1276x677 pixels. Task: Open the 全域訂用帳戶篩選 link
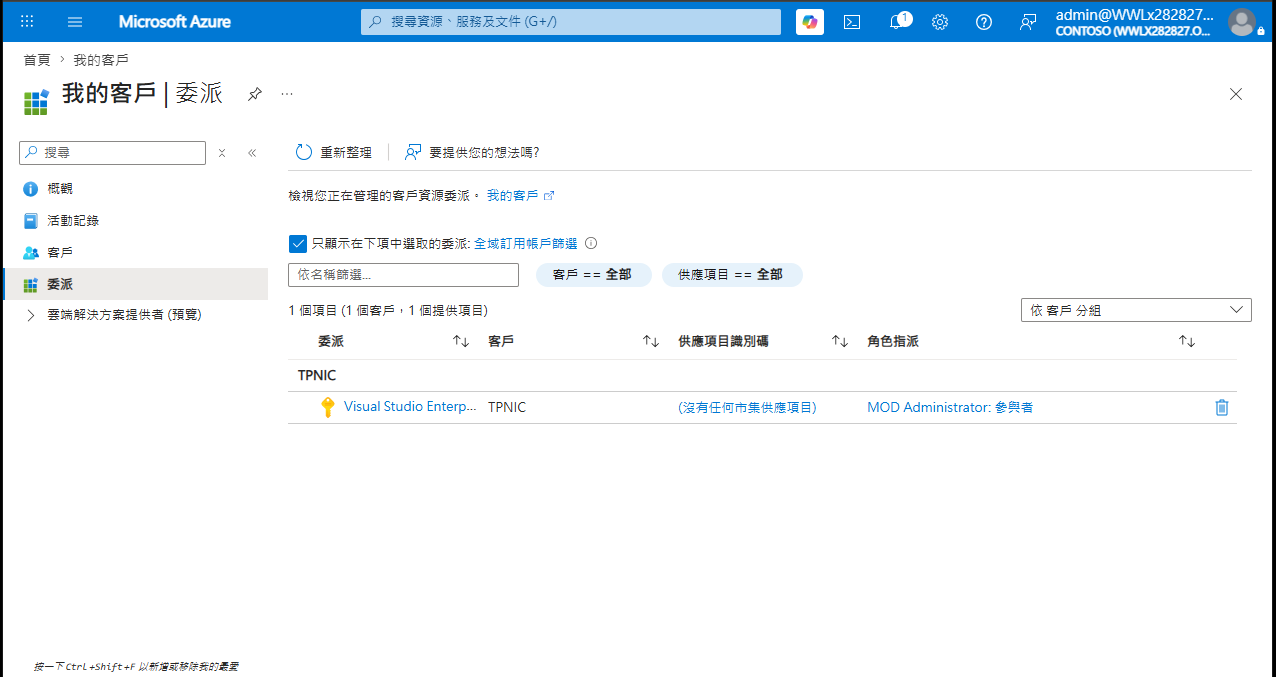click(525, 244)
